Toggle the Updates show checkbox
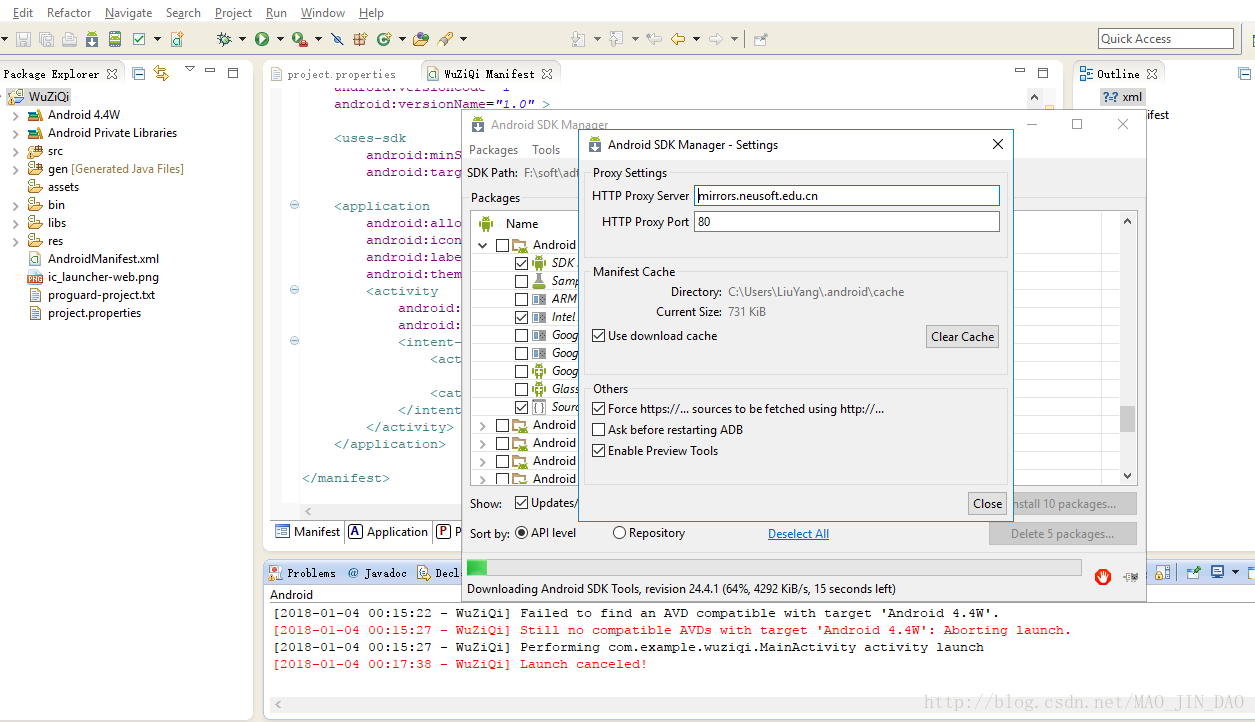 pos(521,503)
